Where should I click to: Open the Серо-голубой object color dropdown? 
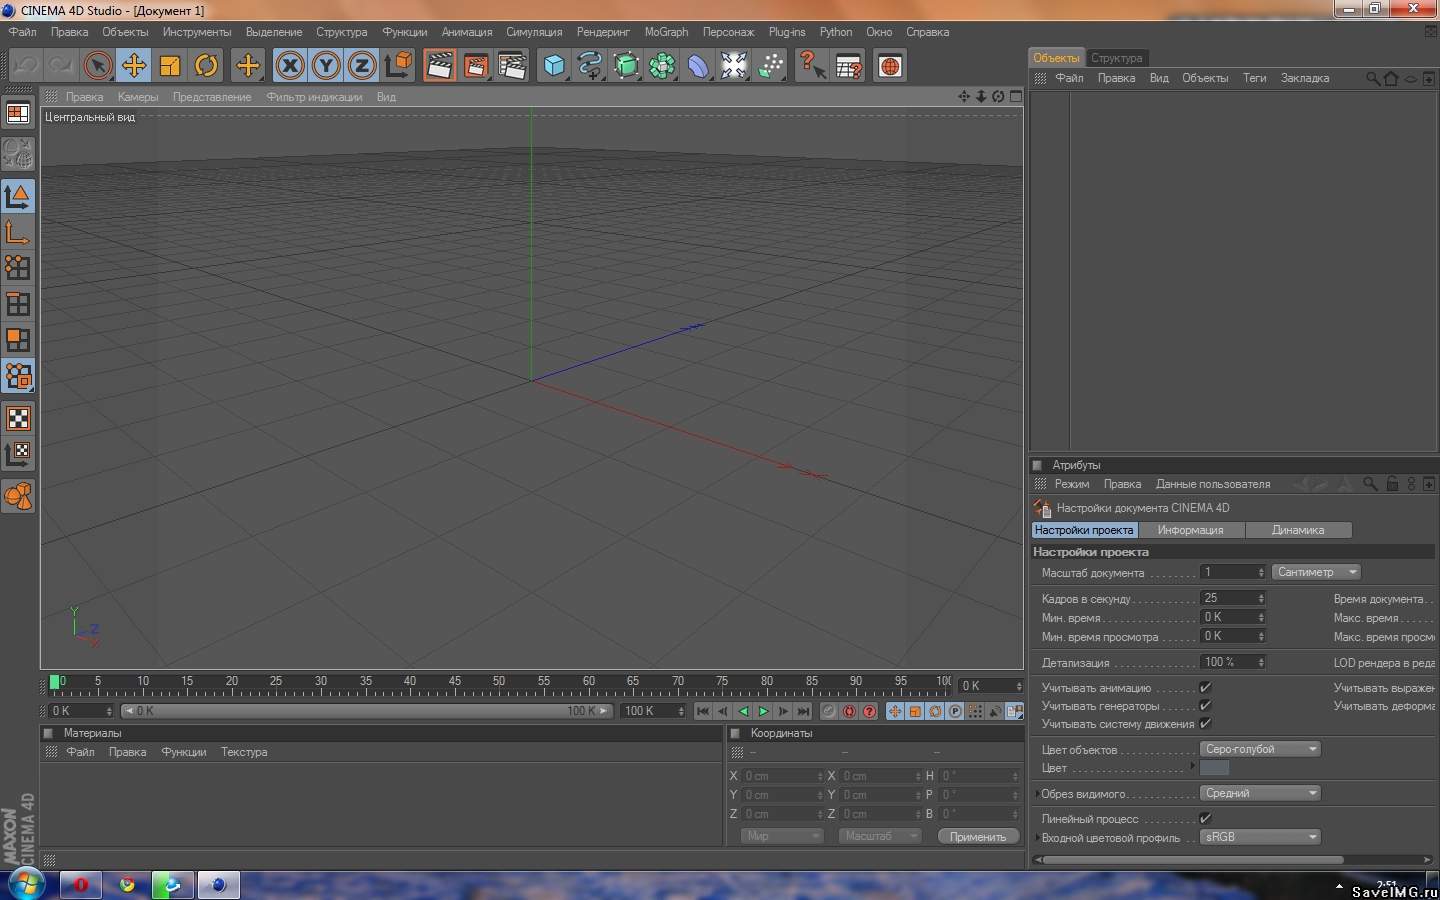tap(1260, 749)
